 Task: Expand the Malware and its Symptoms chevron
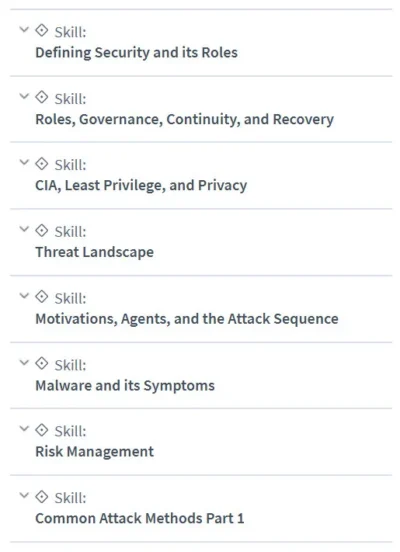point(24,362)
